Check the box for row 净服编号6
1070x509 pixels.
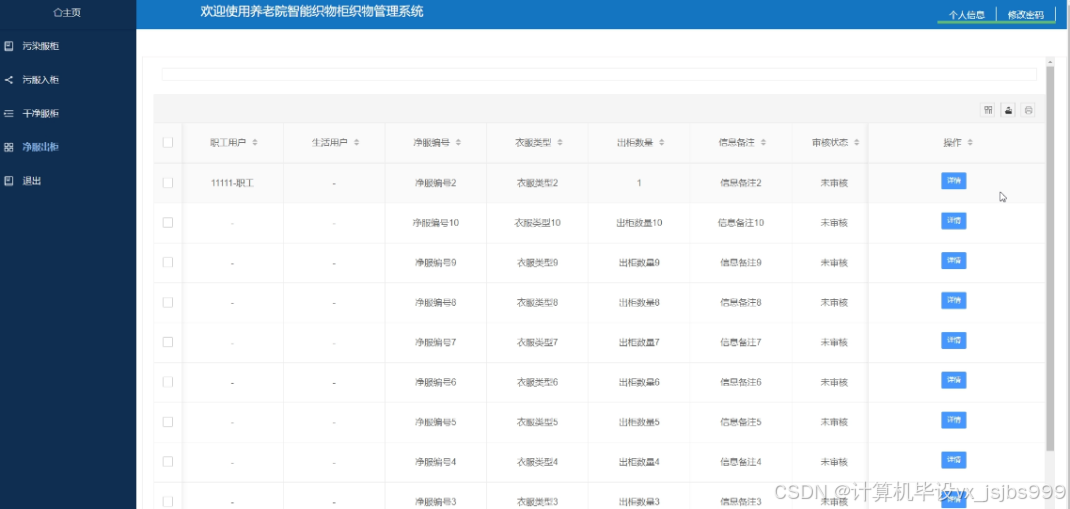[x=168, y=382]
